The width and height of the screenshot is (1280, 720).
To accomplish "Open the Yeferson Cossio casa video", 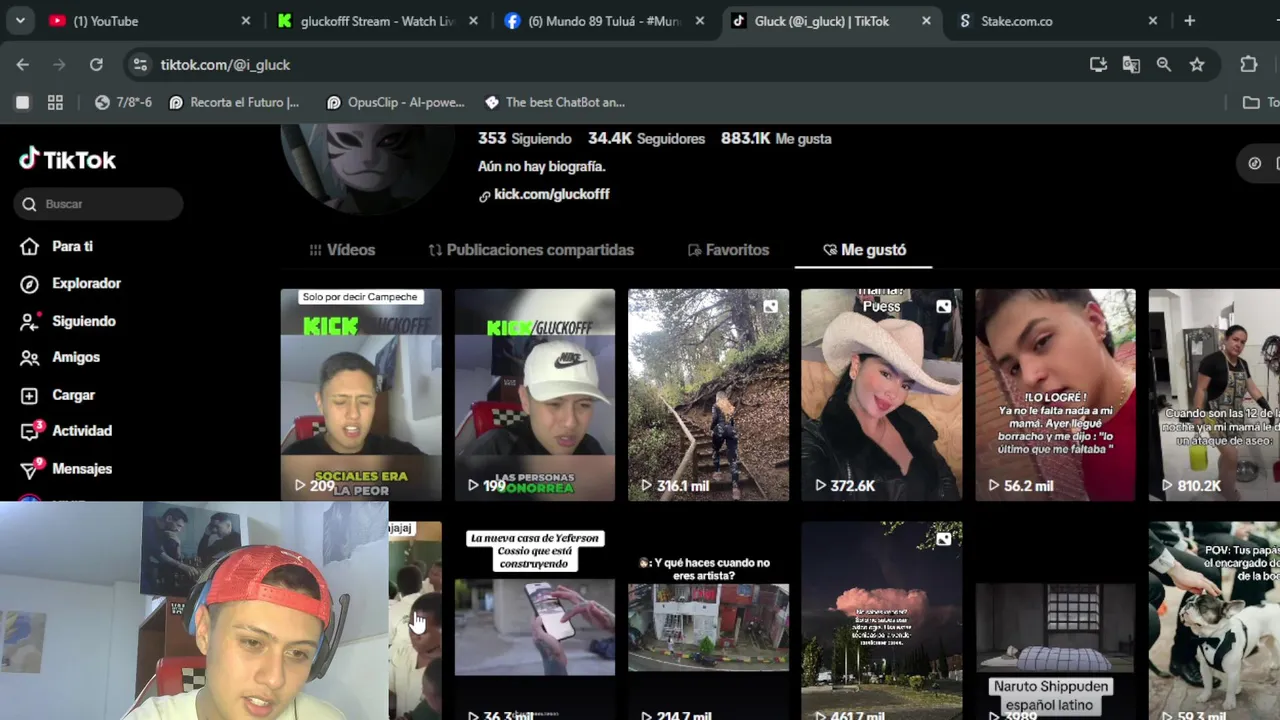I will 535,620.
